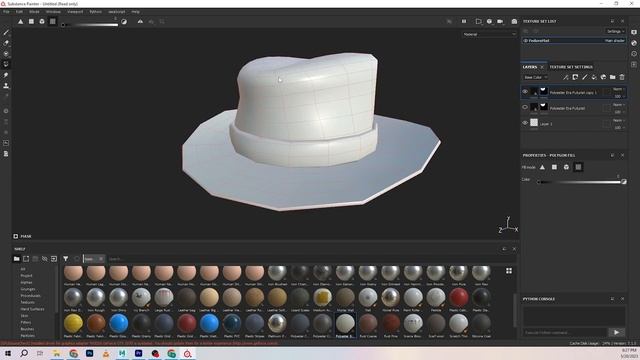Image resolution: width=640 pixels, height=360 pixels.
Task: Click the video camera icon in viewport toolbar
Action: pos(500,21)
